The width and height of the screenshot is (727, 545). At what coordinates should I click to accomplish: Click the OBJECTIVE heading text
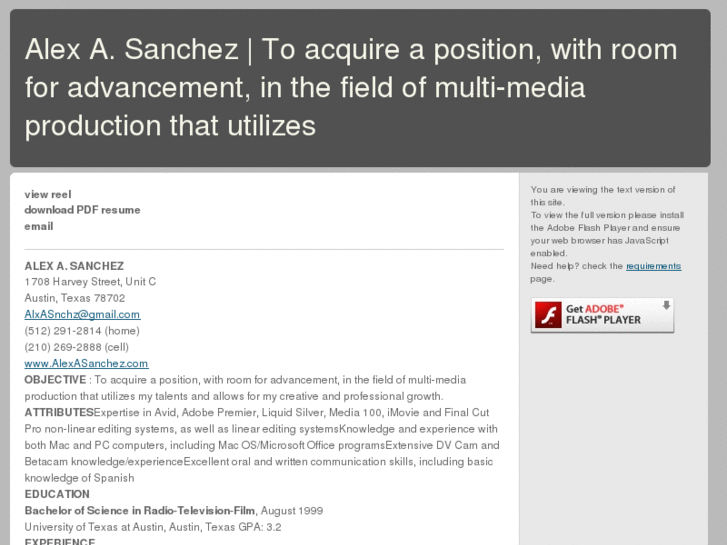55,380
